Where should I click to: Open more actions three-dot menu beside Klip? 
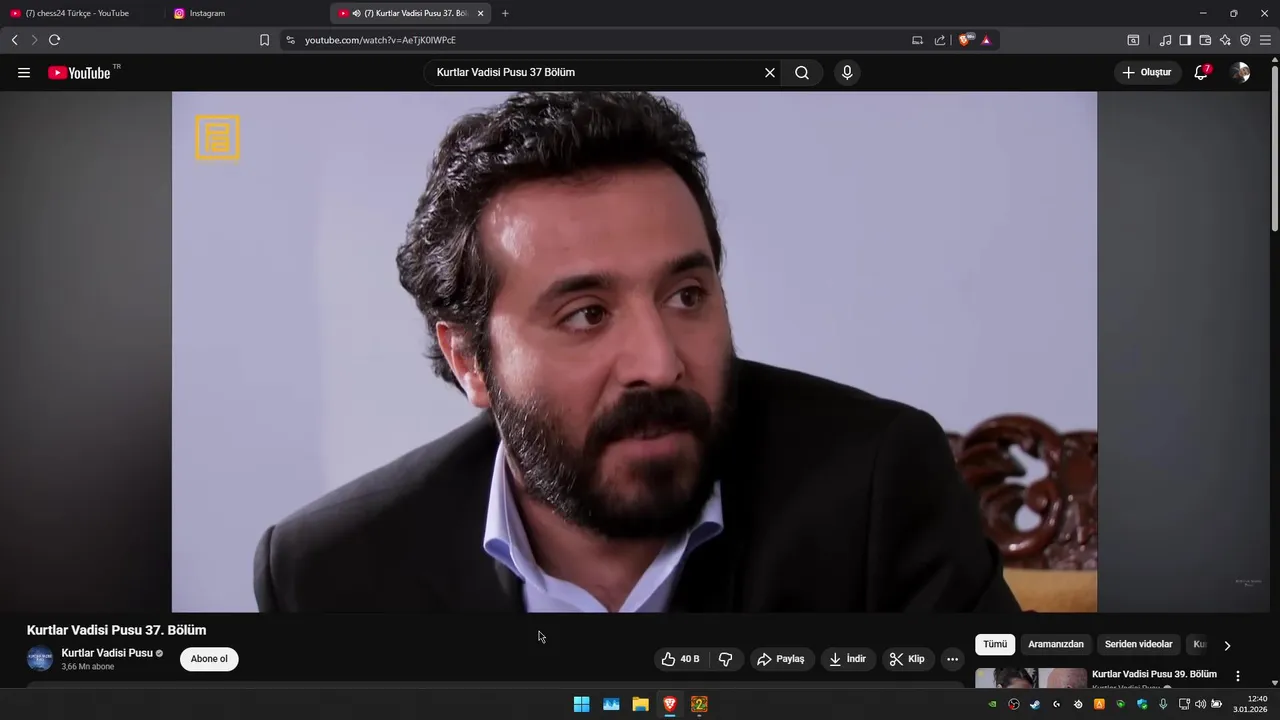point(952,659)
